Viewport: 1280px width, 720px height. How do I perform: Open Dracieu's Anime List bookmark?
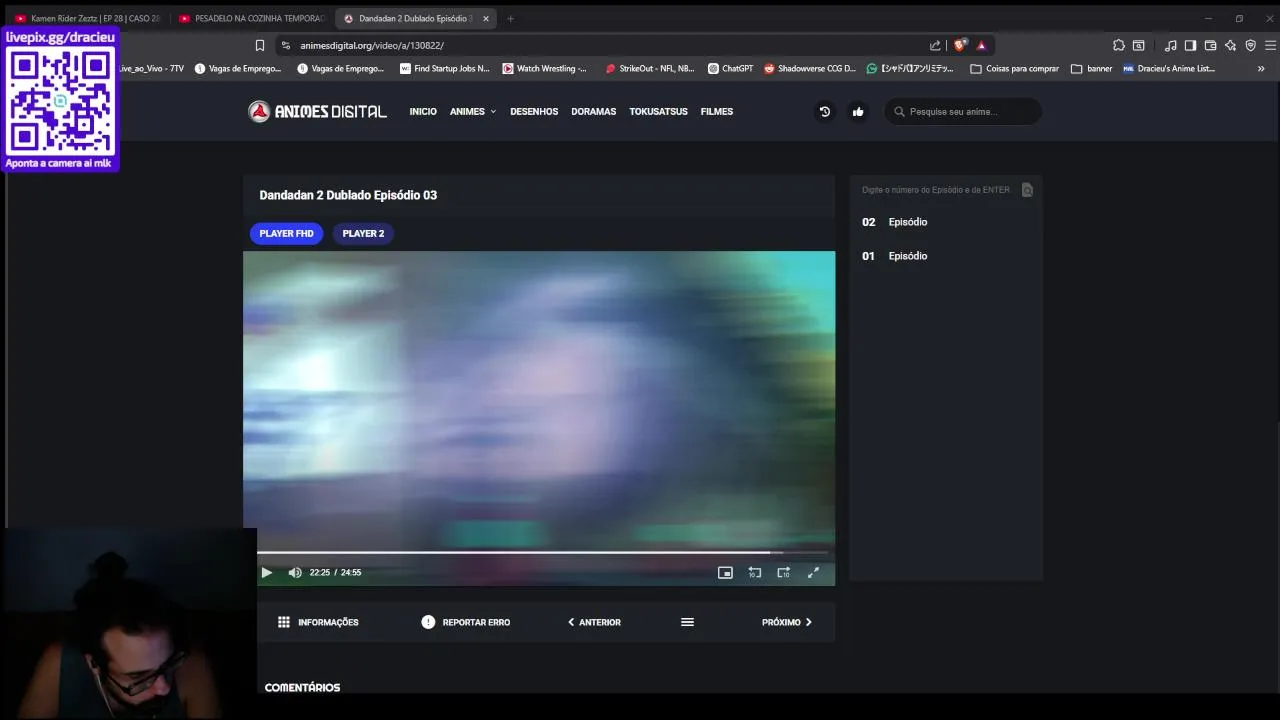click(1168, 69)
